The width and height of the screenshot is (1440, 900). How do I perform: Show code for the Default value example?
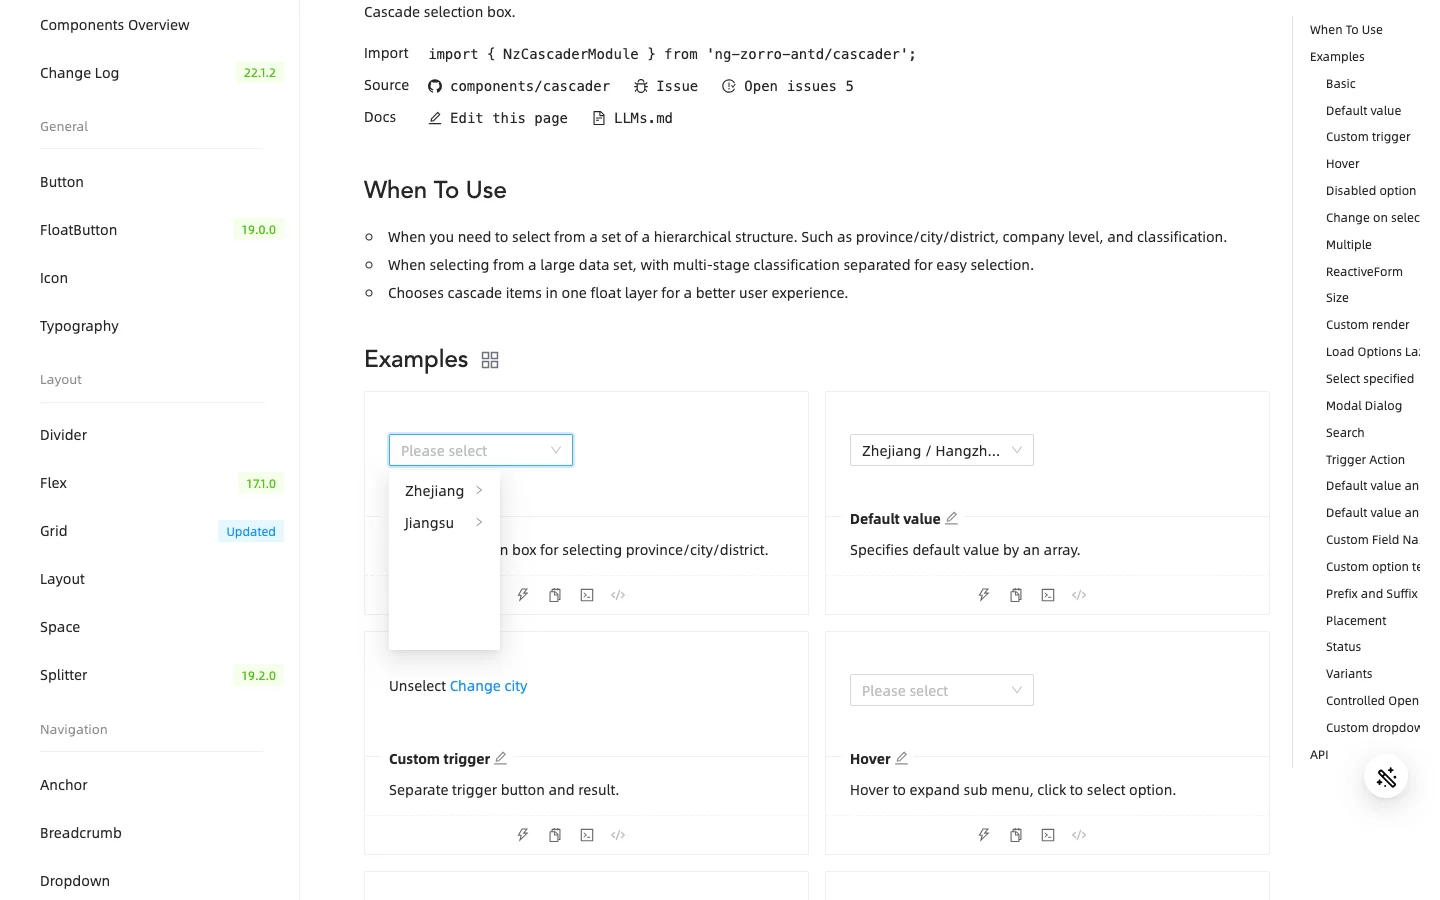1079,595
